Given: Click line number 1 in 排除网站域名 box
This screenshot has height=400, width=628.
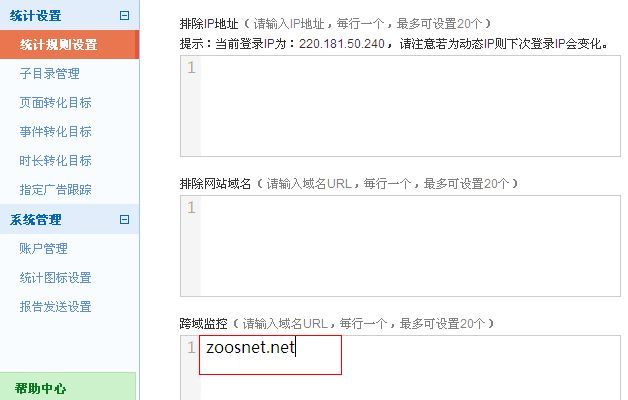Looking at the screenshot, I should (191, 207).
